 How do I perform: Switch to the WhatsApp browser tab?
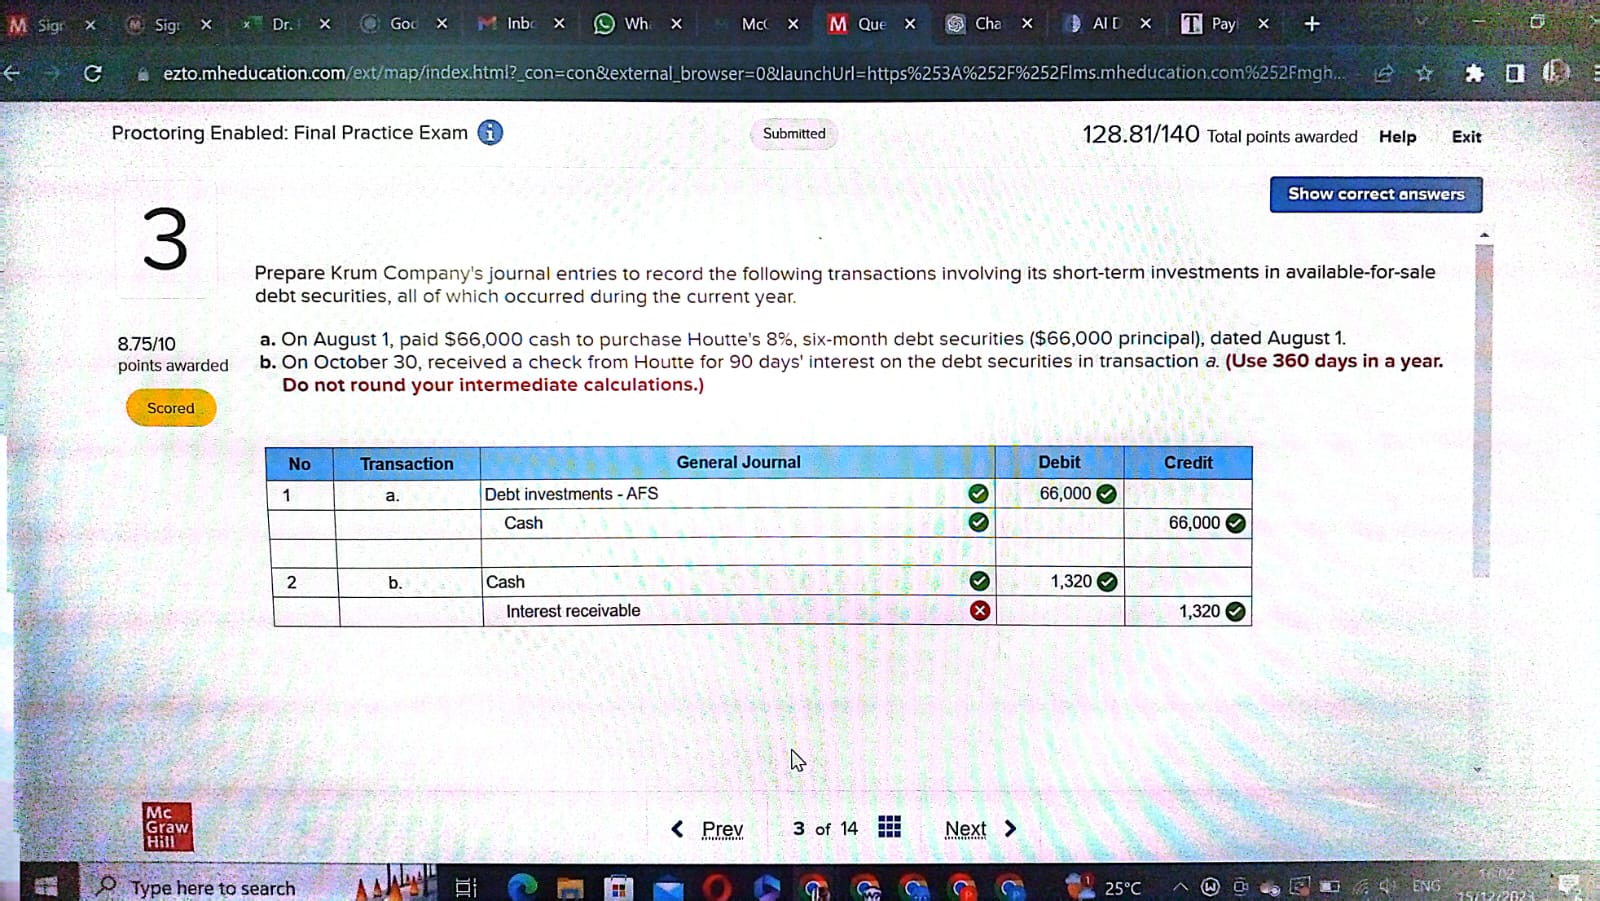coord(625,24)
